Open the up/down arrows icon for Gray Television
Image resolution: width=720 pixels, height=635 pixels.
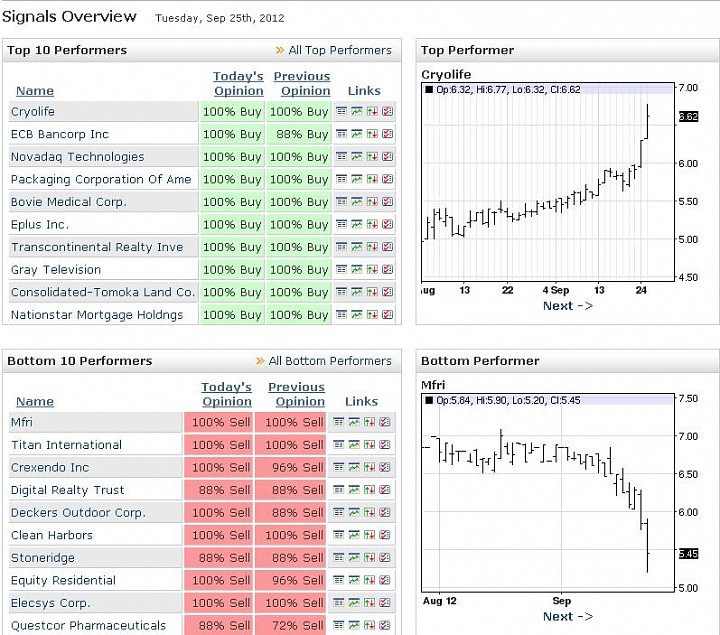coord(372,269)
